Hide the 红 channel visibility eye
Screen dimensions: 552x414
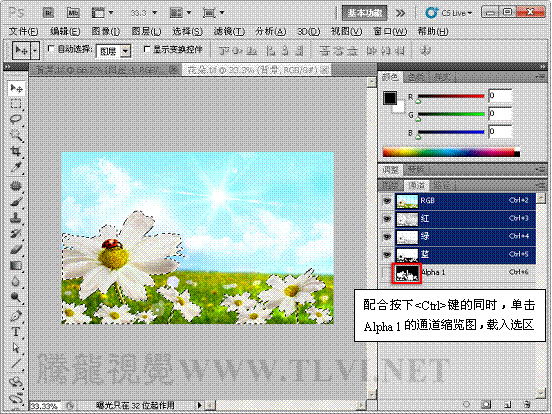tap(387, 219)
